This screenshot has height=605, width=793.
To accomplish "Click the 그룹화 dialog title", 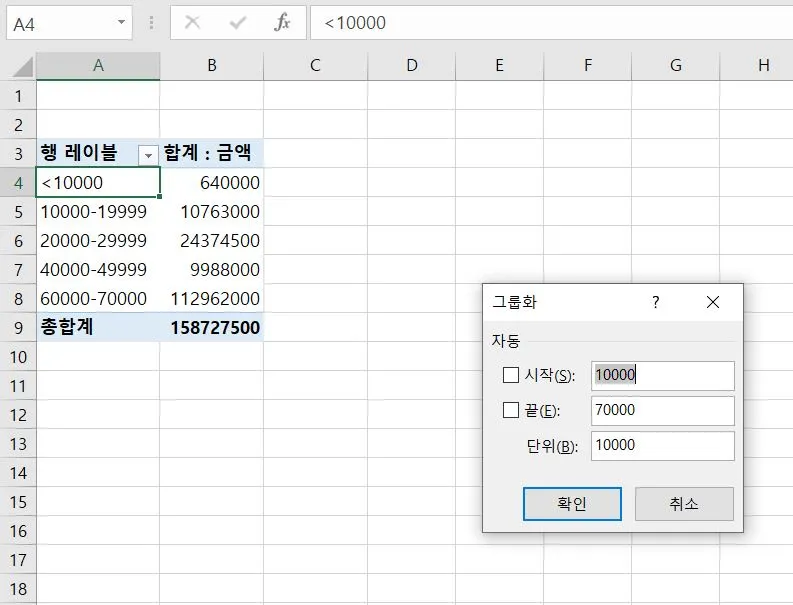I will pos(514,302).
